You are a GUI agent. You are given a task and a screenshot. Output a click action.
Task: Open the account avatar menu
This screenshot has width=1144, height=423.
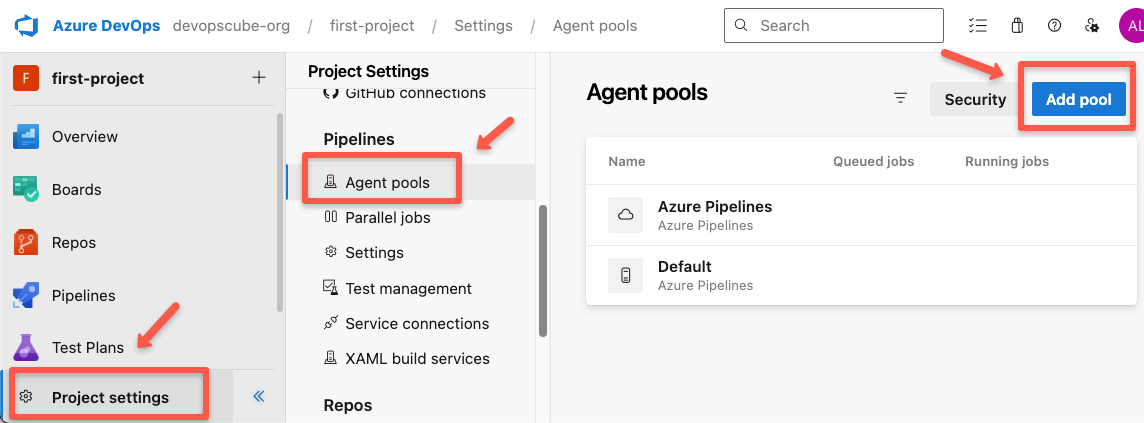[1132, 26]
